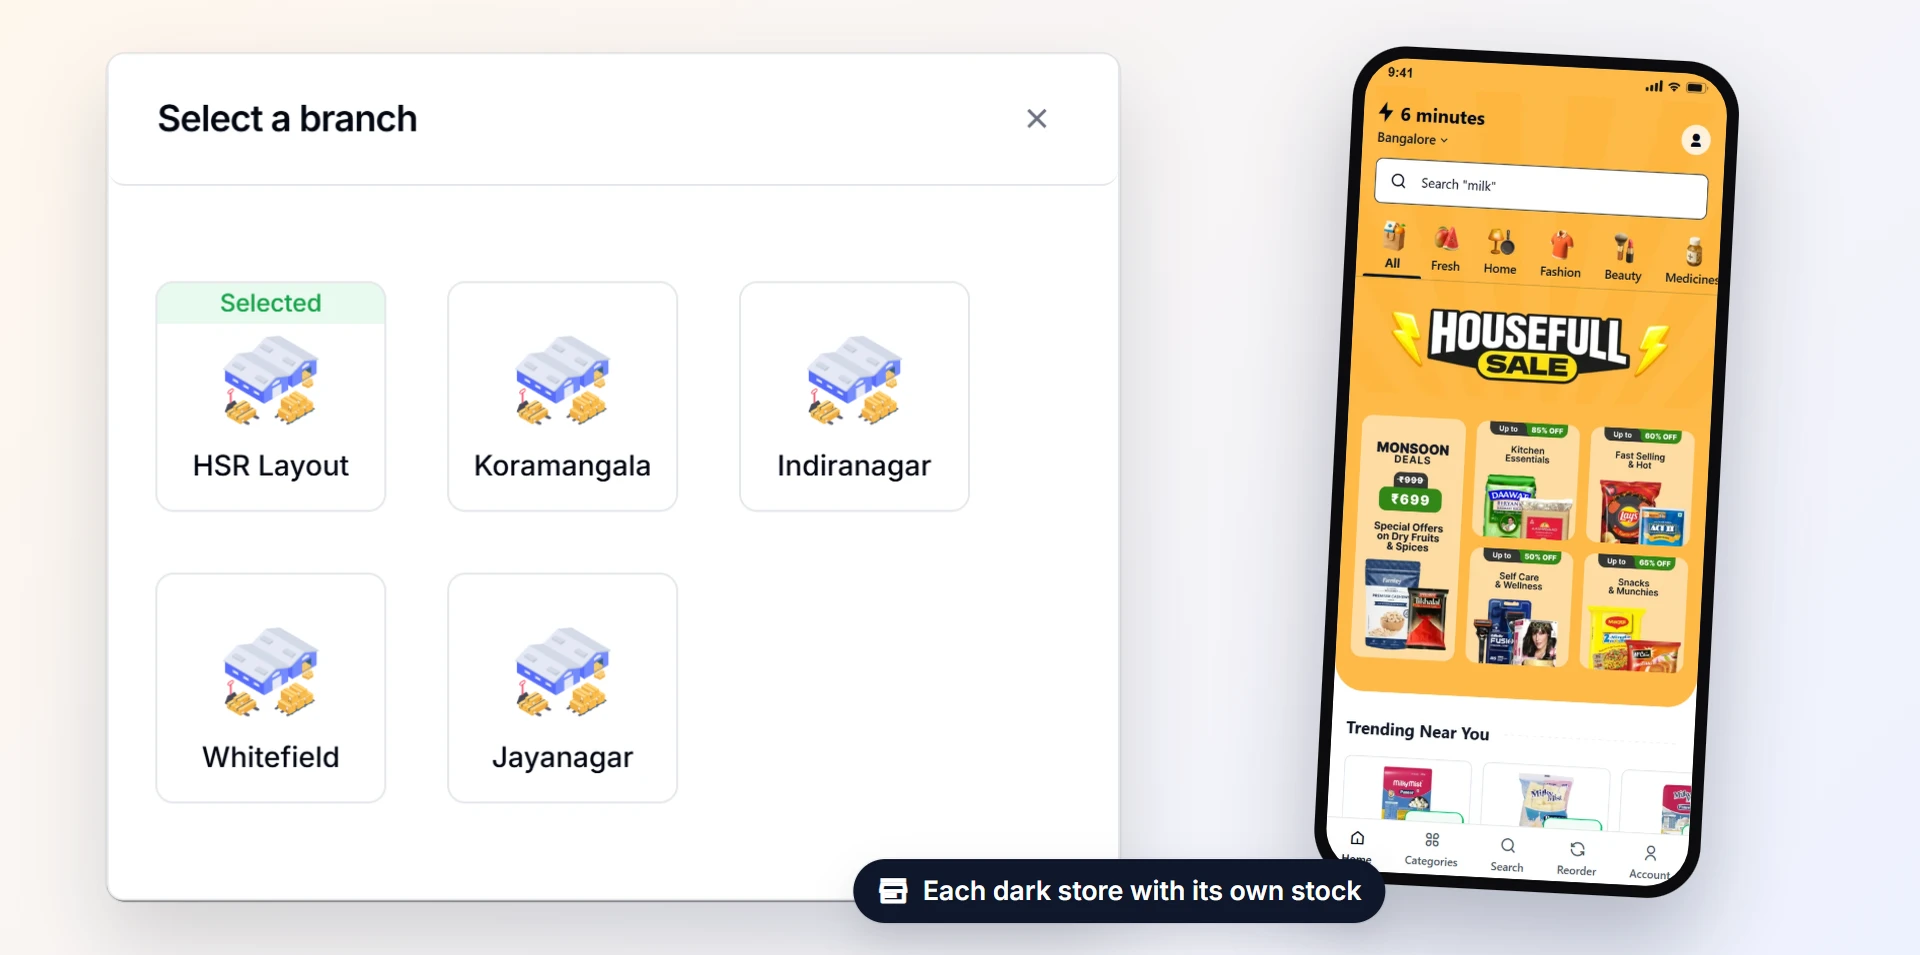Open the Fast Selling & Hot card
Viewport: 1920px width, 955px height.
[x=1641, y=486]
